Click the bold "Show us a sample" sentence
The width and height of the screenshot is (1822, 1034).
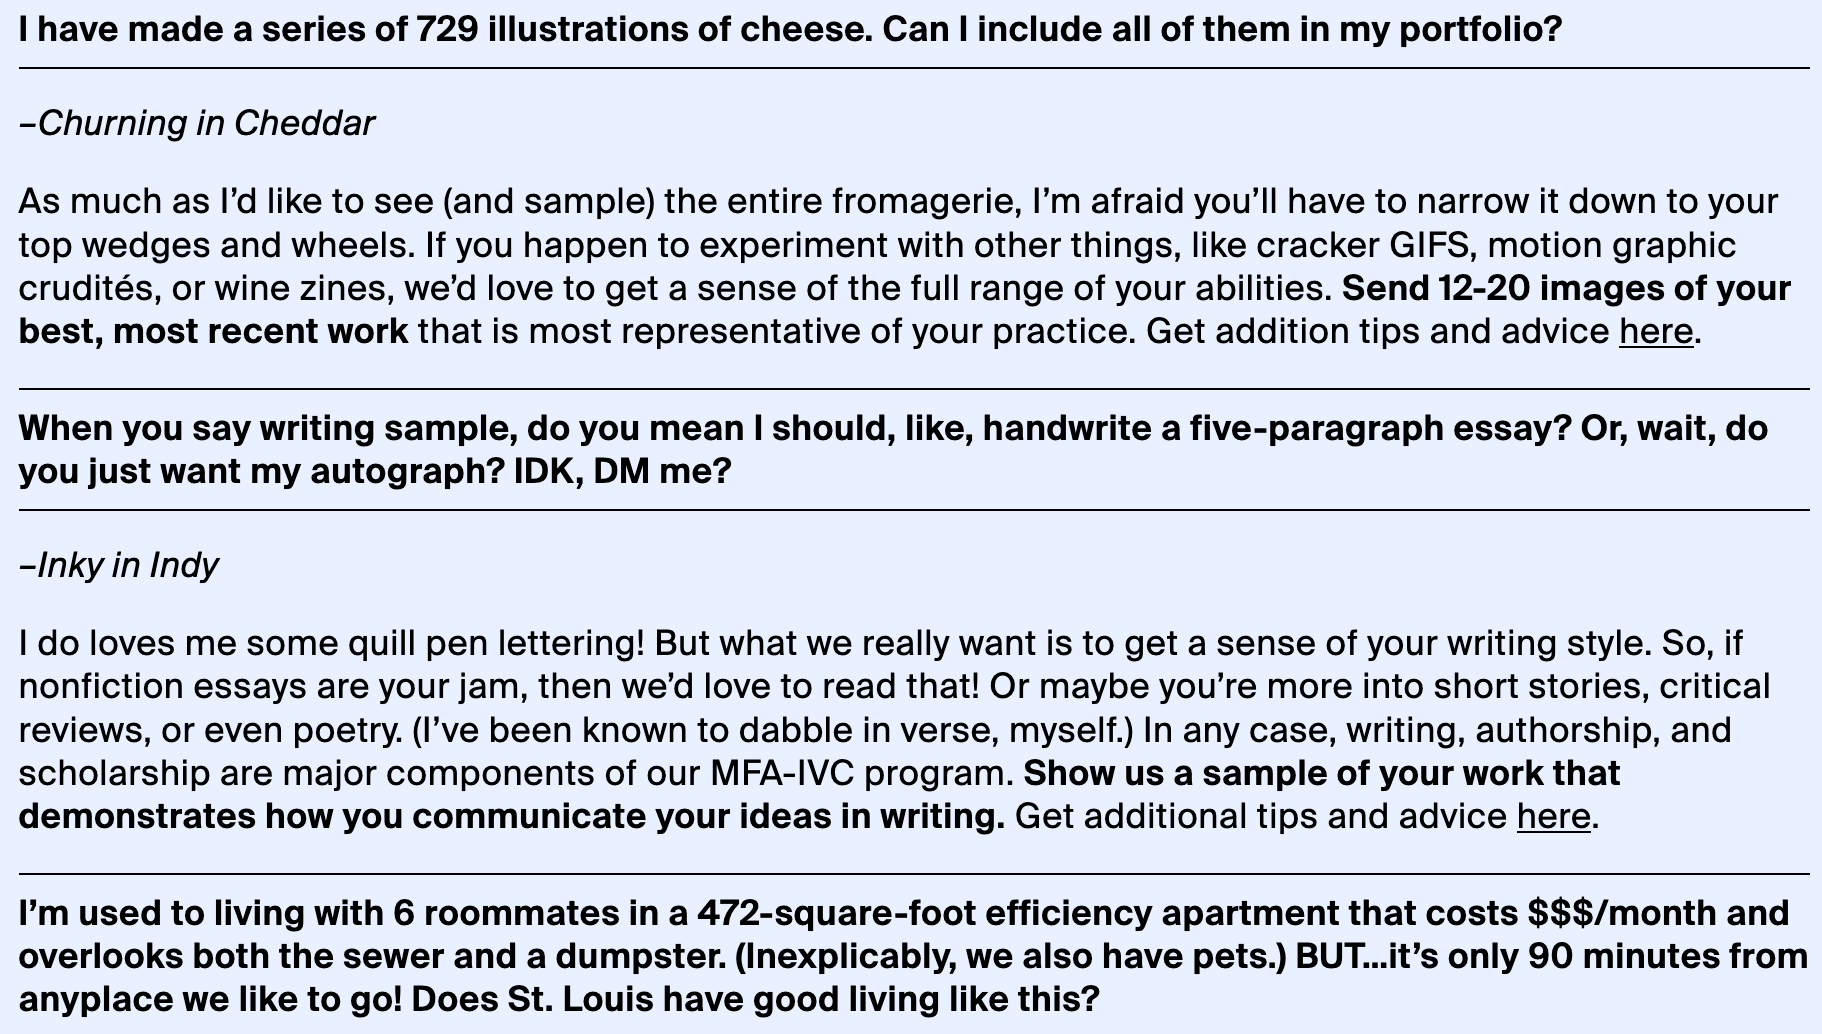[x=1321, y=774]
